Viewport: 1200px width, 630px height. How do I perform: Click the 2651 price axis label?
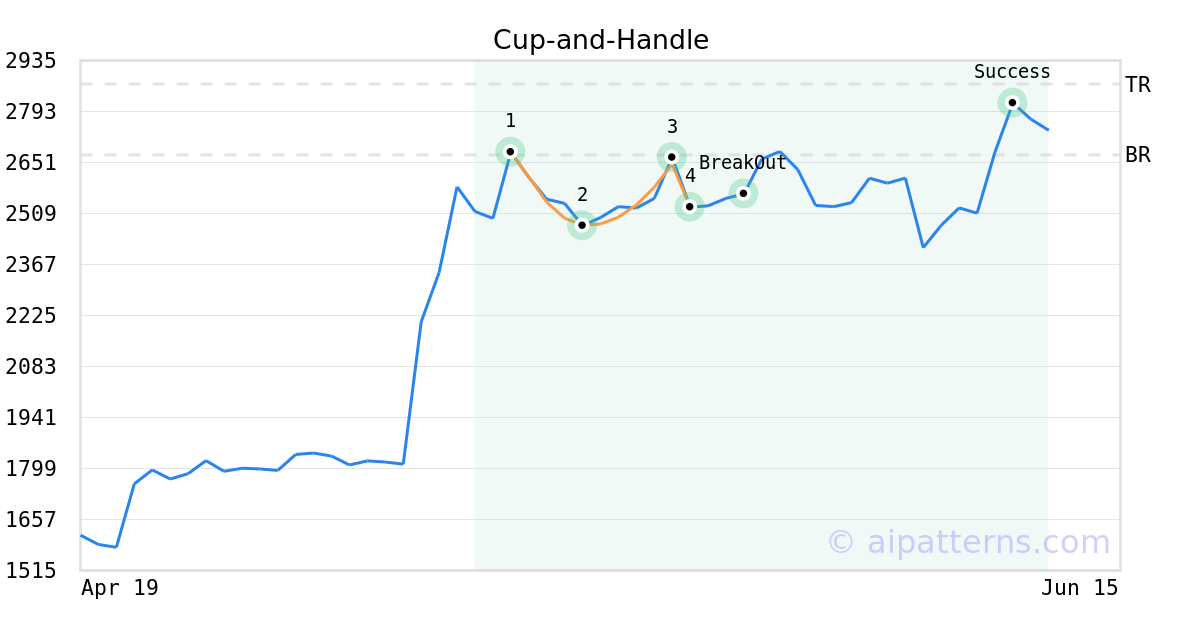pyautogui.click(x=31, y=163)
